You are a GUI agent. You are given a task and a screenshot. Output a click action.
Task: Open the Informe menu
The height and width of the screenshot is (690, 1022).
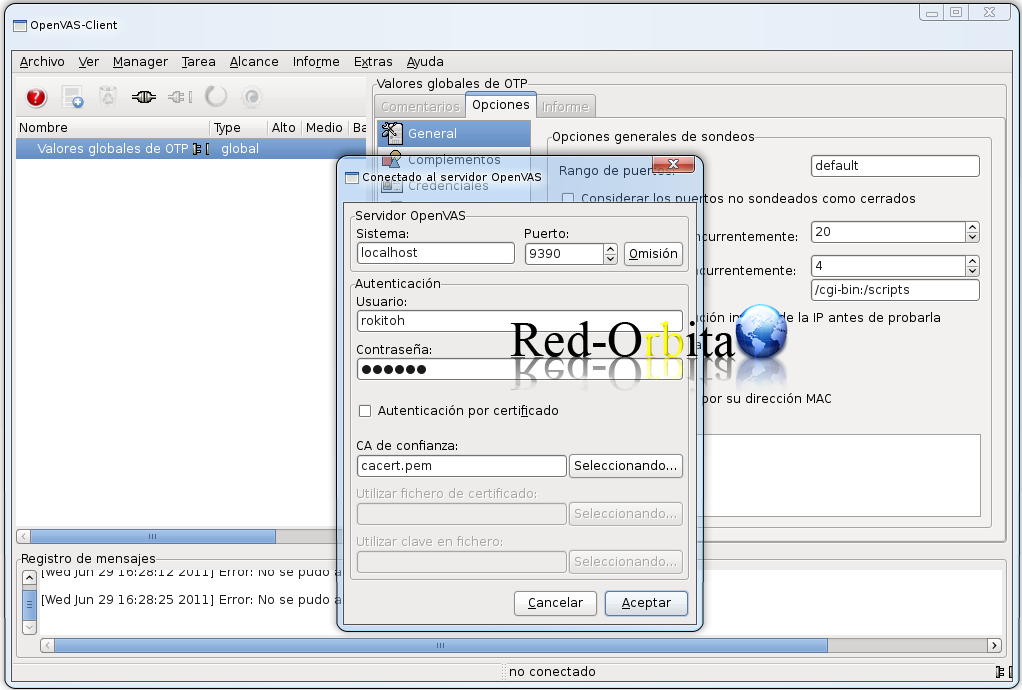click(x=316, y=62)
